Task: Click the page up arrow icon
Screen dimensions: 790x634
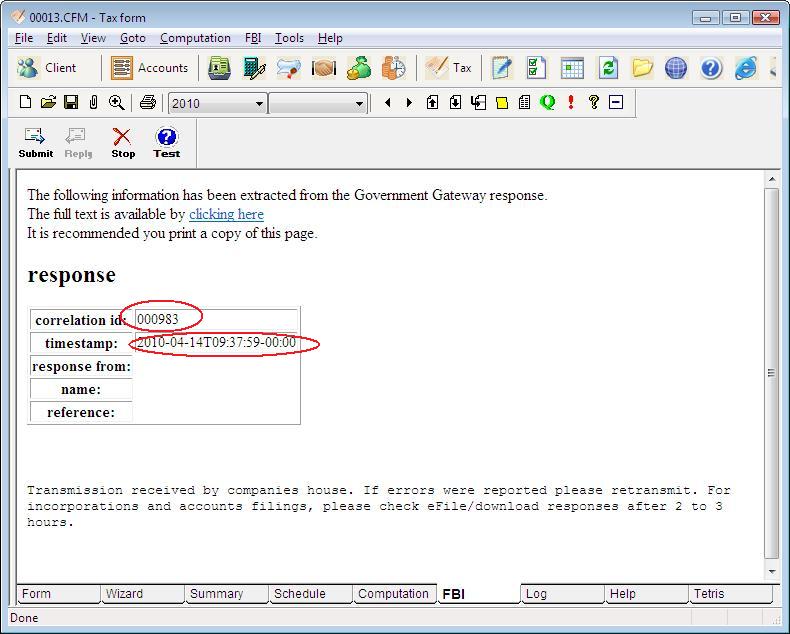Action: coord(432,103)
